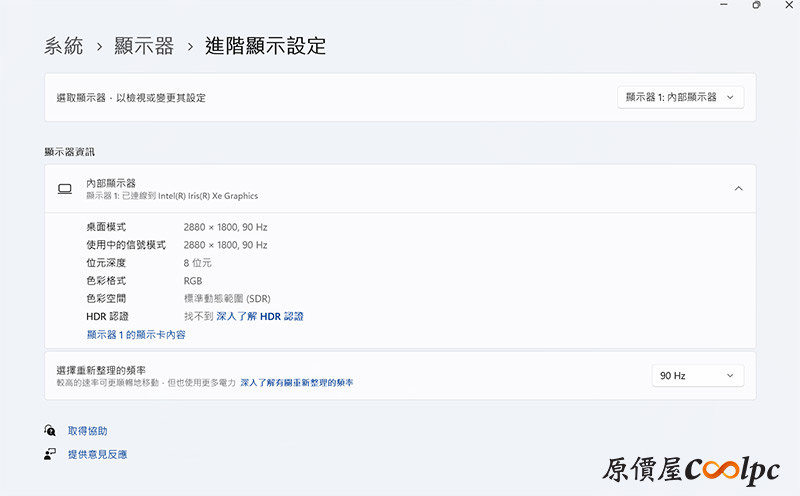The image size is (800, 496).
Task: Click the 取得協助 help icon
Action: pos(50,431)
